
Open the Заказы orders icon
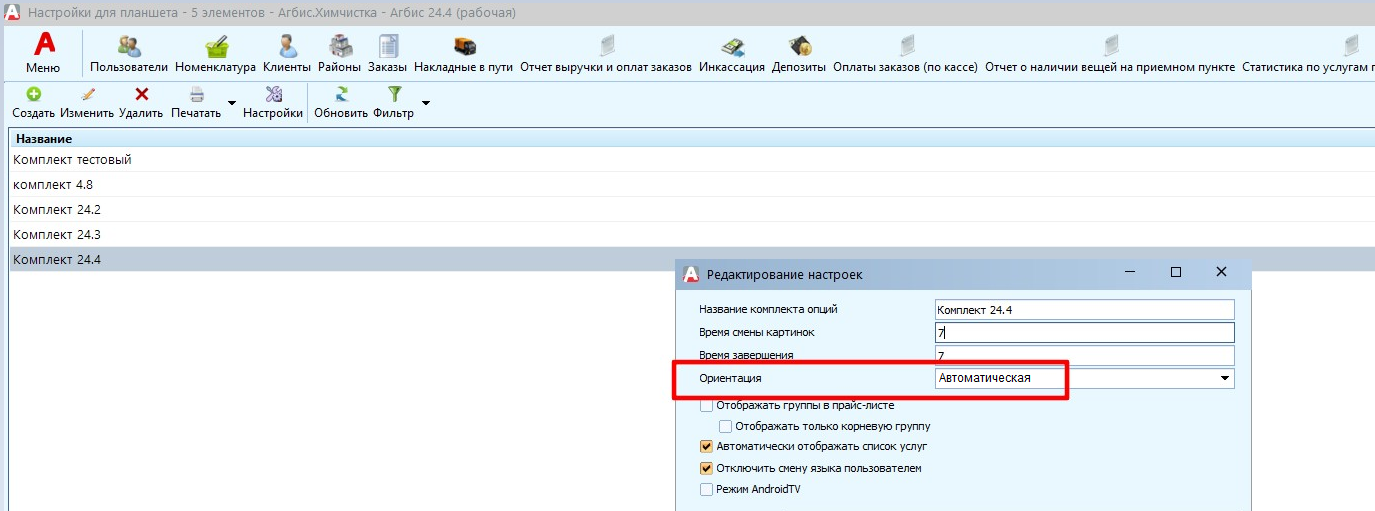(x=387, y=47)
